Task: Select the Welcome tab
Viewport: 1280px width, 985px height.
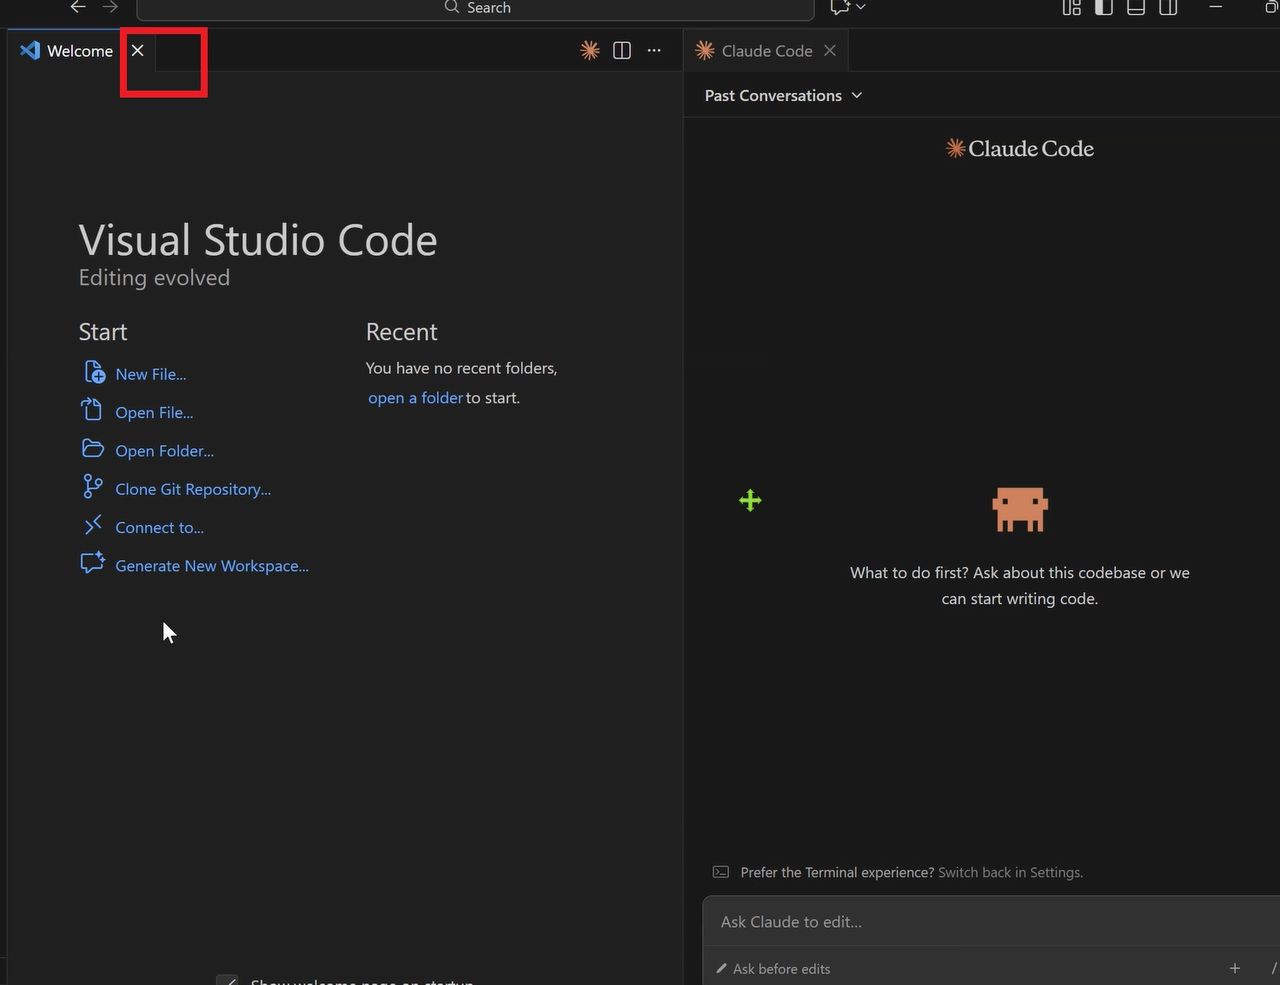Action: point(68,51)
